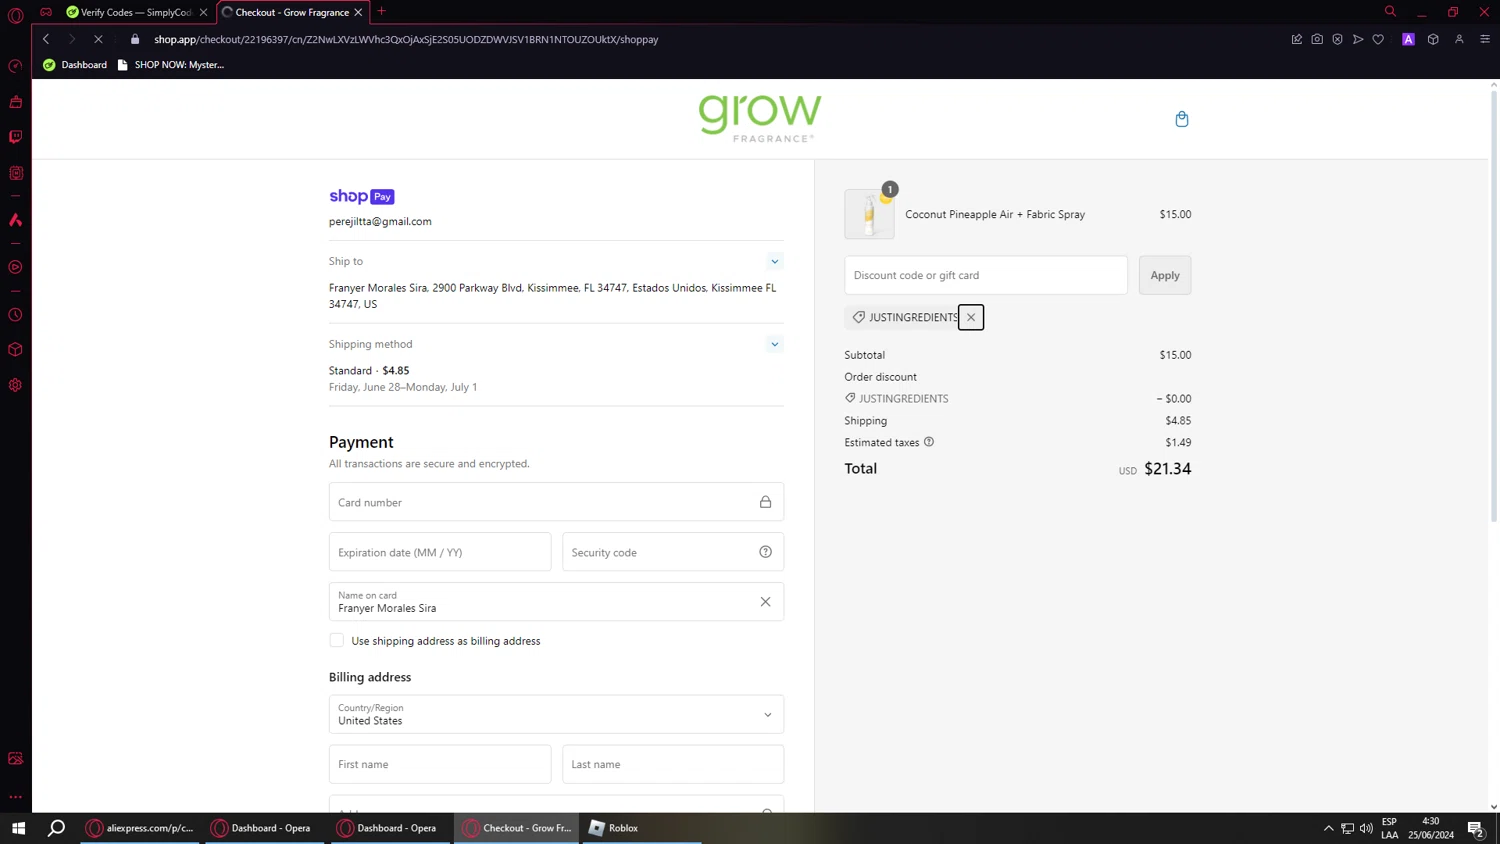This screenshot has width=1500, height=844.
Task: Click the send/flow arrow icon
Action: [x=1358, y=39]
